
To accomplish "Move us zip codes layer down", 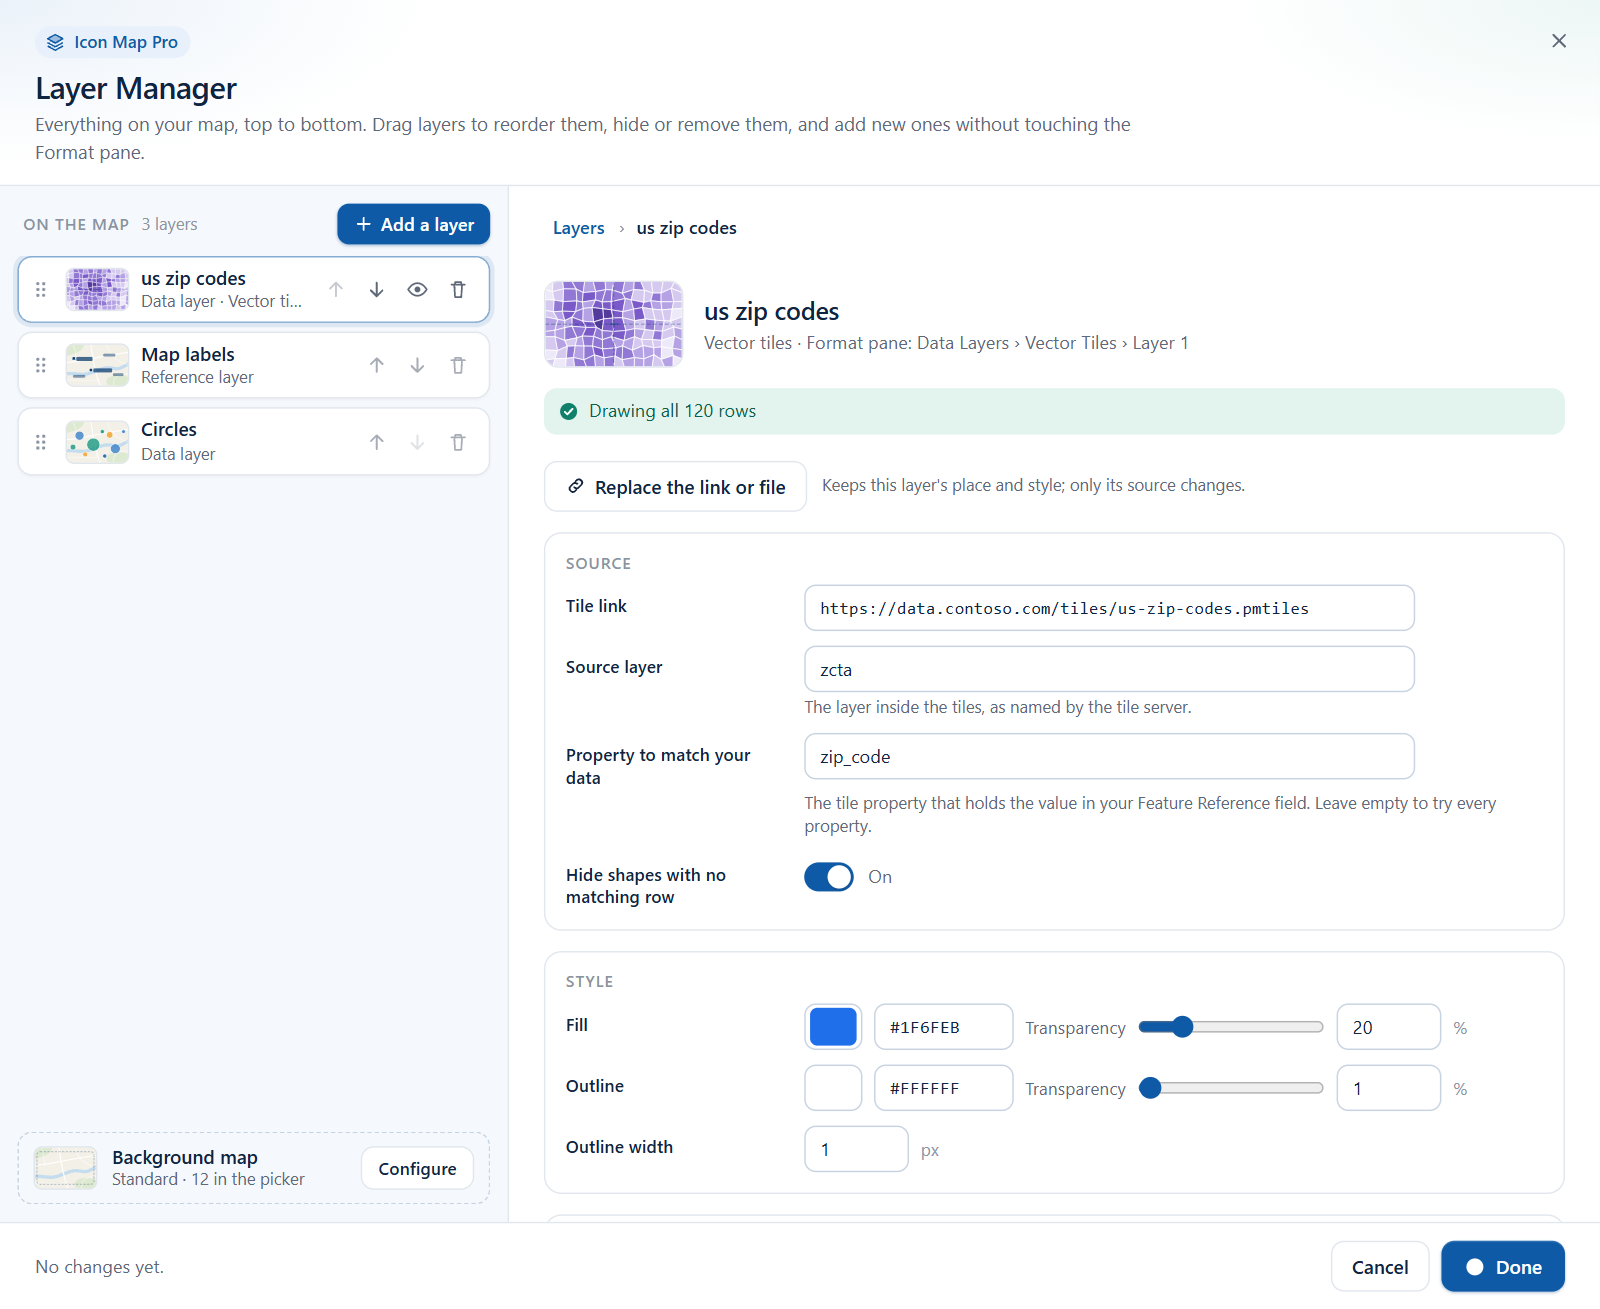I will pos(376,290).
